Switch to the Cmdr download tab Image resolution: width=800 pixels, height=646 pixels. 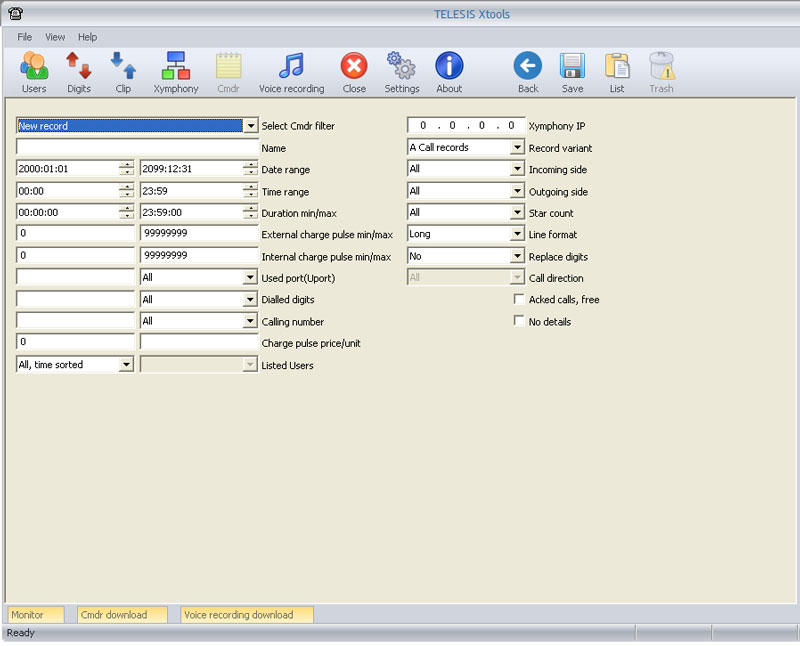click(113, 615)
